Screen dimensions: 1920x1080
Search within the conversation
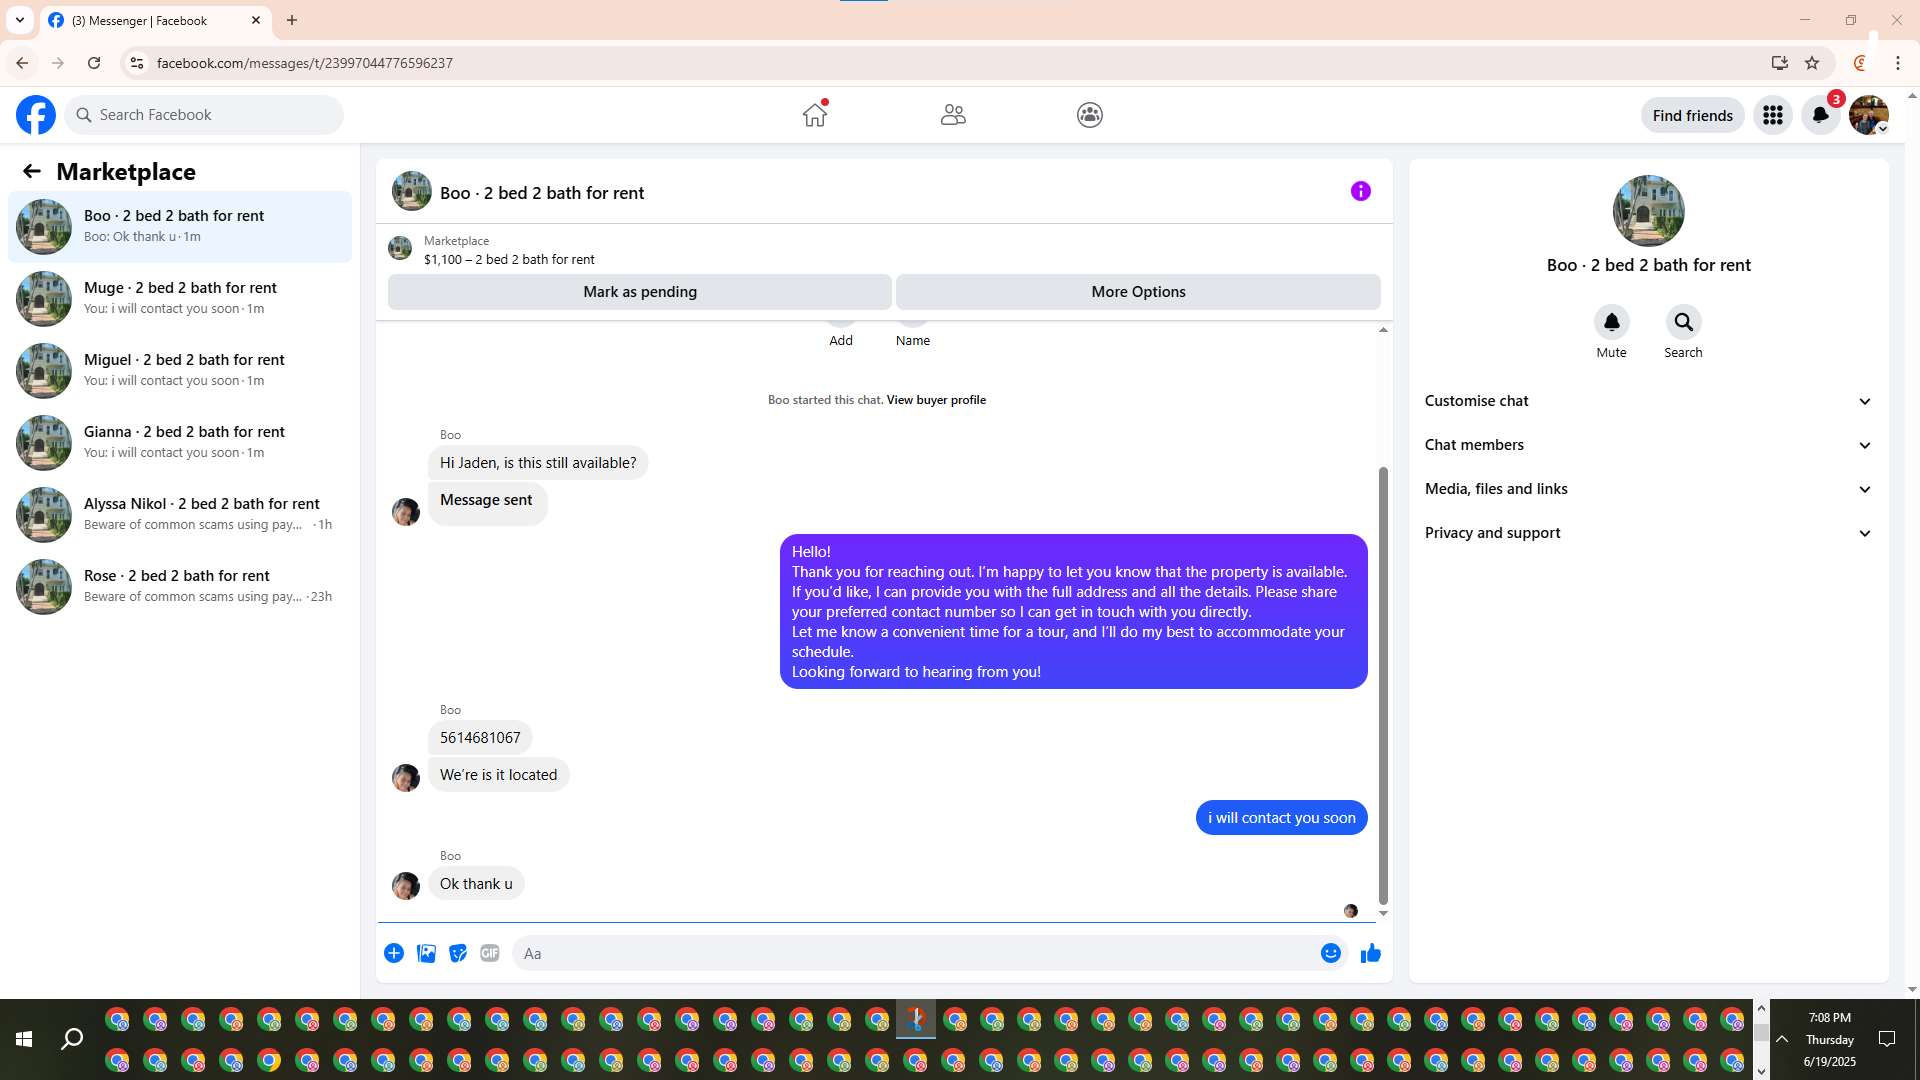pos(1683,322)
